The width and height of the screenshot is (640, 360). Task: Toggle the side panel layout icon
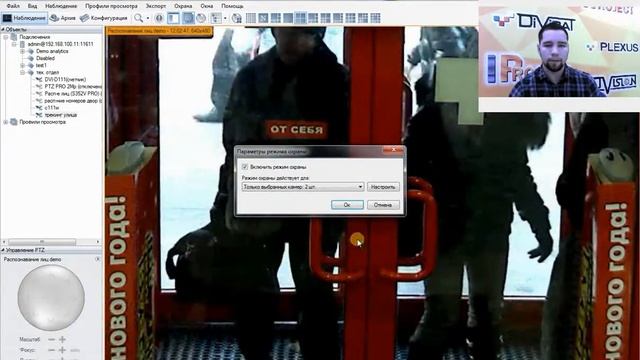[x=173, y=18]
